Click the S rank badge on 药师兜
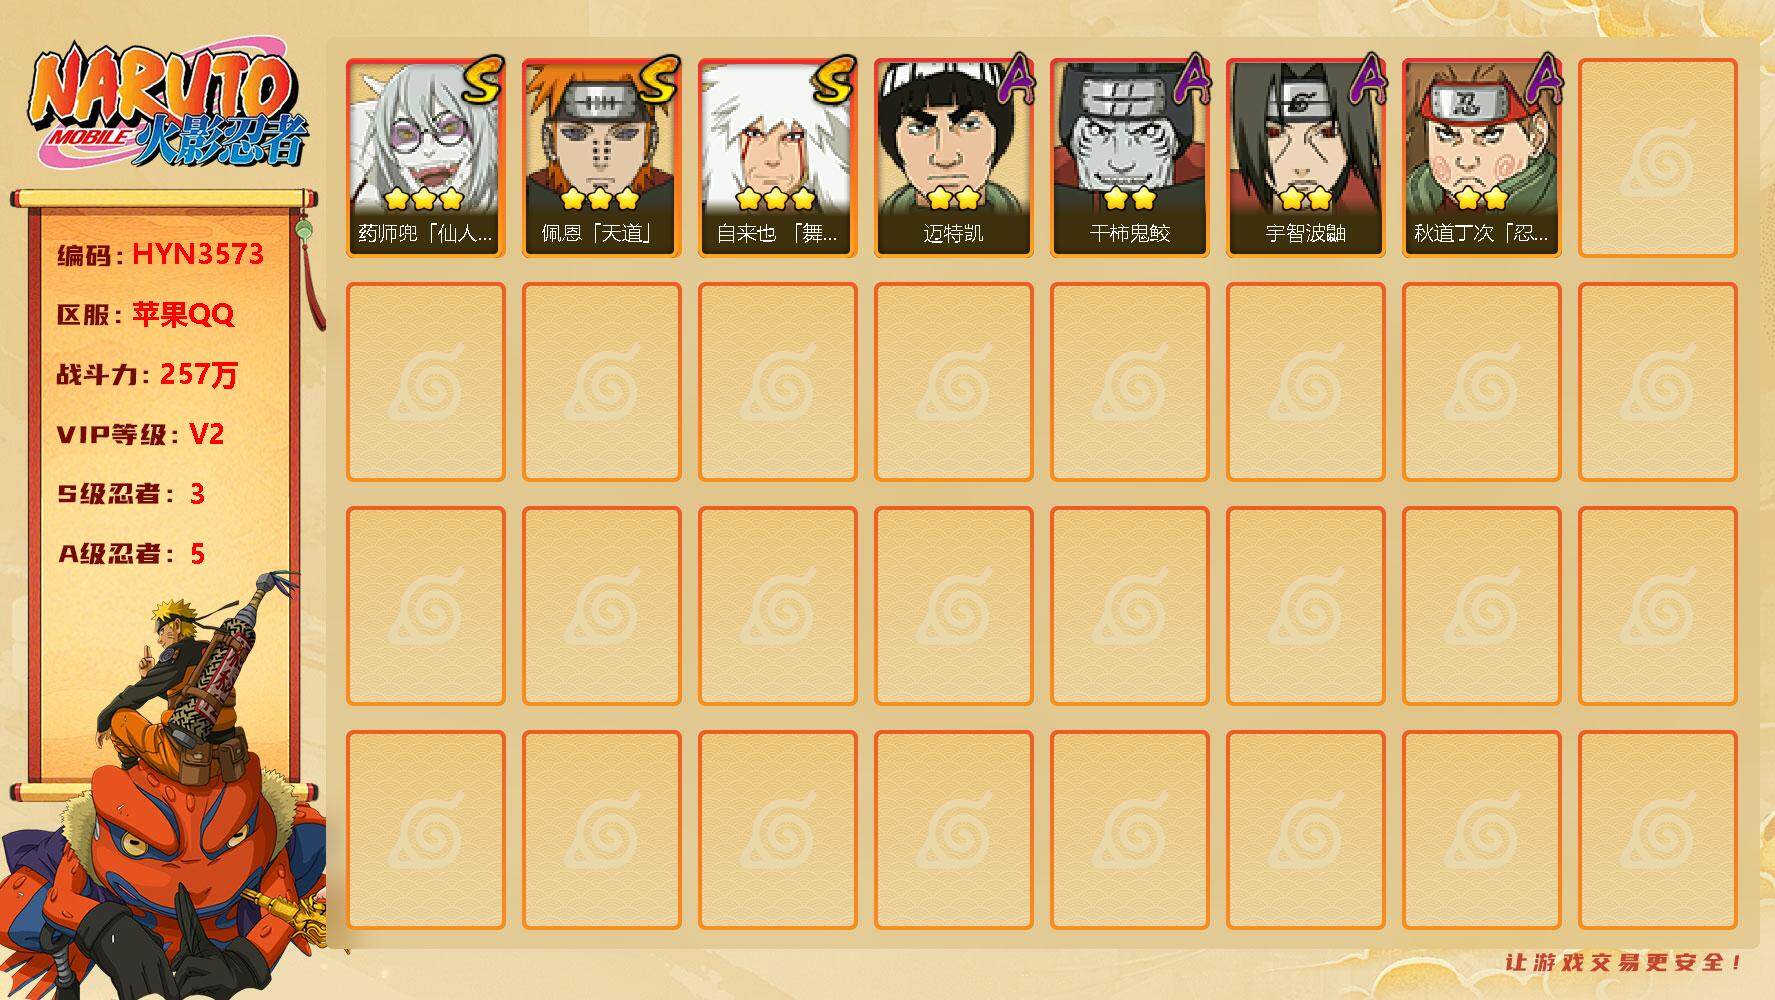Screen dimensions: 1775x1000 coord(482,81)
